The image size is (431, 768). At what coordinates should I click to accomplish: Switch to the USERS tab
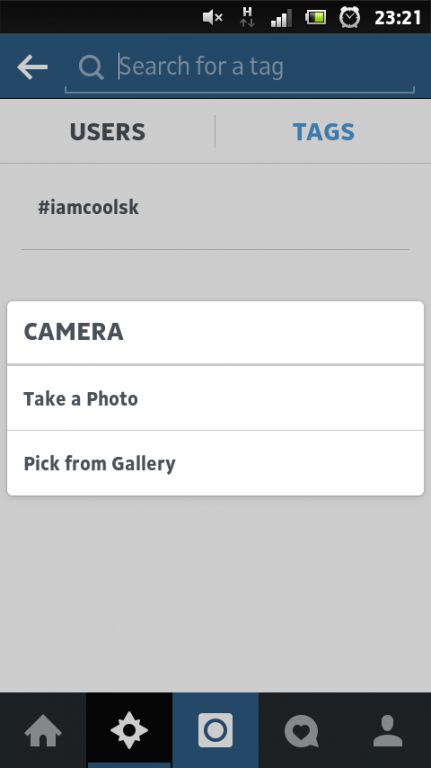[x=108, y=132]
